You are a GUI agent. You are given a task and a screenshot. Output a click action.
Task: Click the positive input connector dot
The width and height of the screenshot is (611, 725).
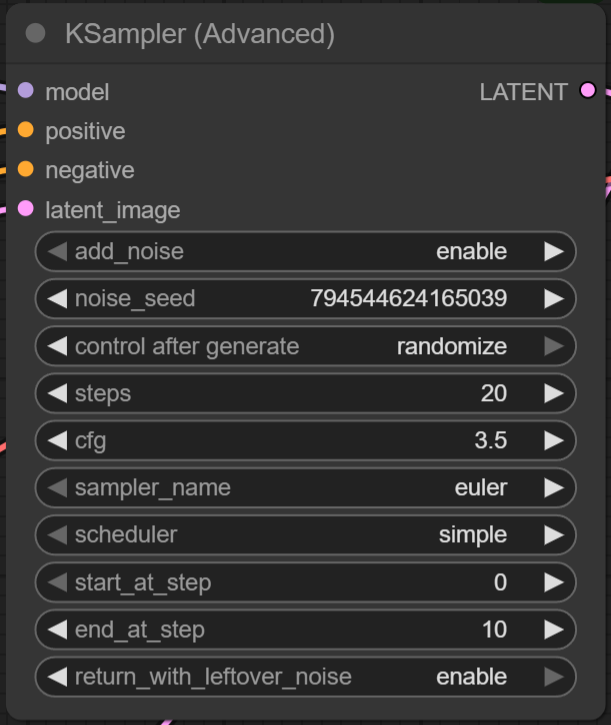click(x=26, y=131)
